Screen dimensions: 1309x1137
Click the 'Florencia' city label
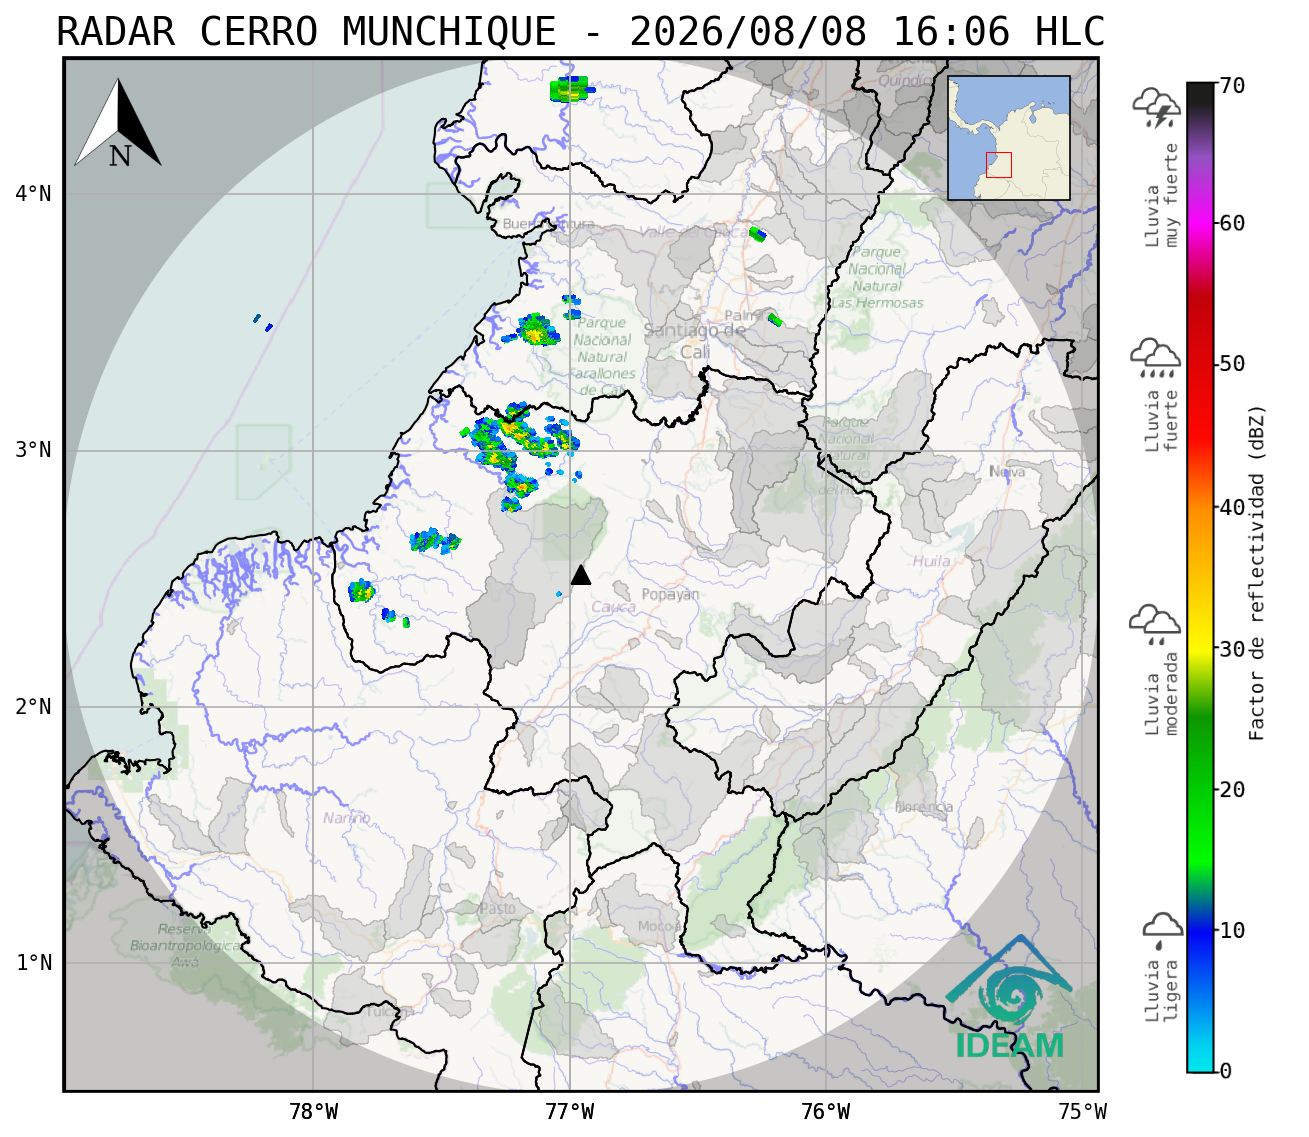click(924, 807)
